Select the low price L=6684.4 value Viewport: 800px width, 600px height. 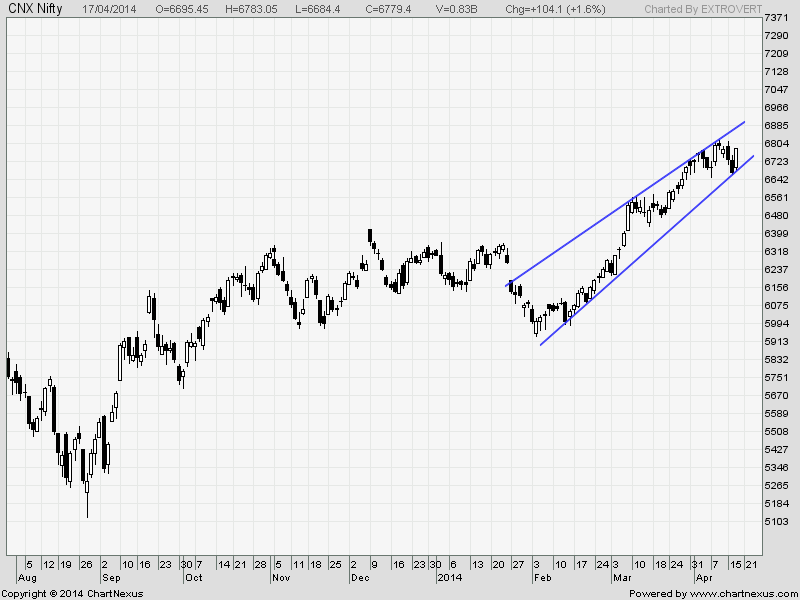click(329, 8)
